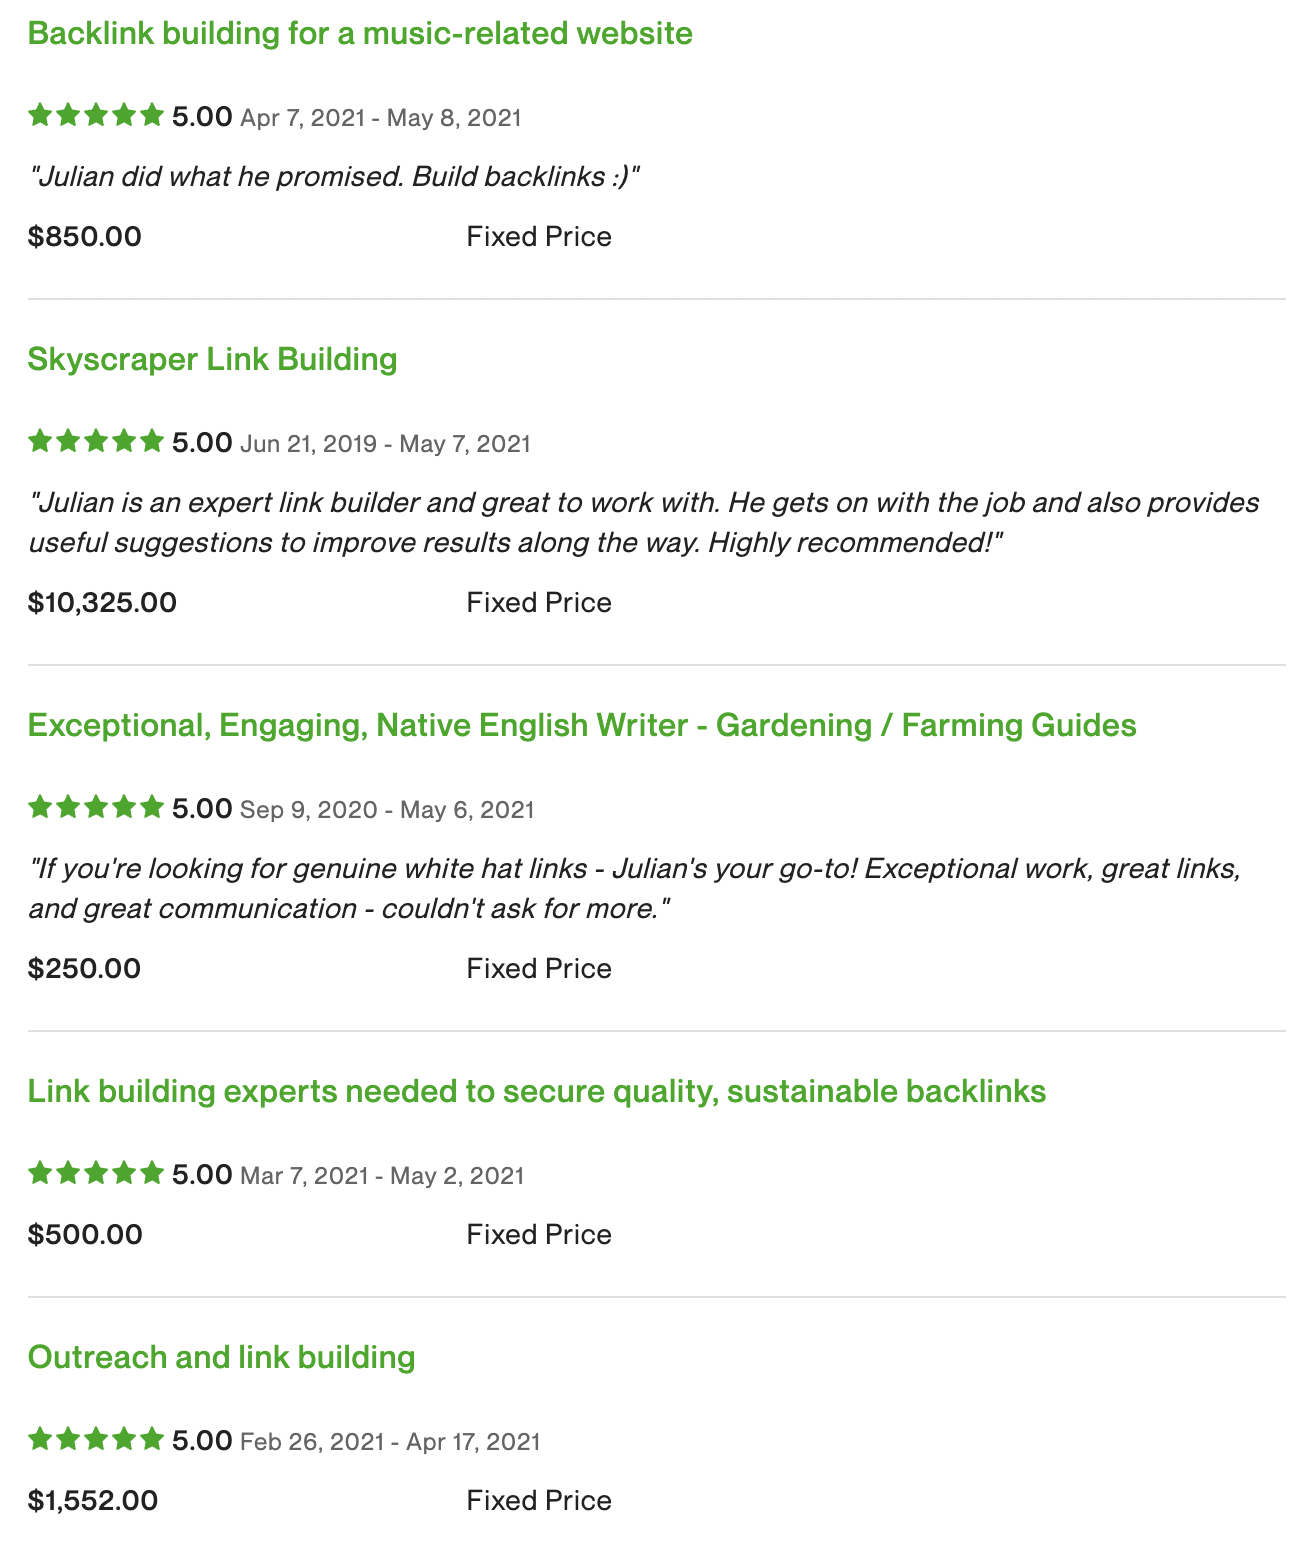Click stars under 'Outreach and link building'
The height and width of the screenshot is (1562, 1296).
(96, 1440)
